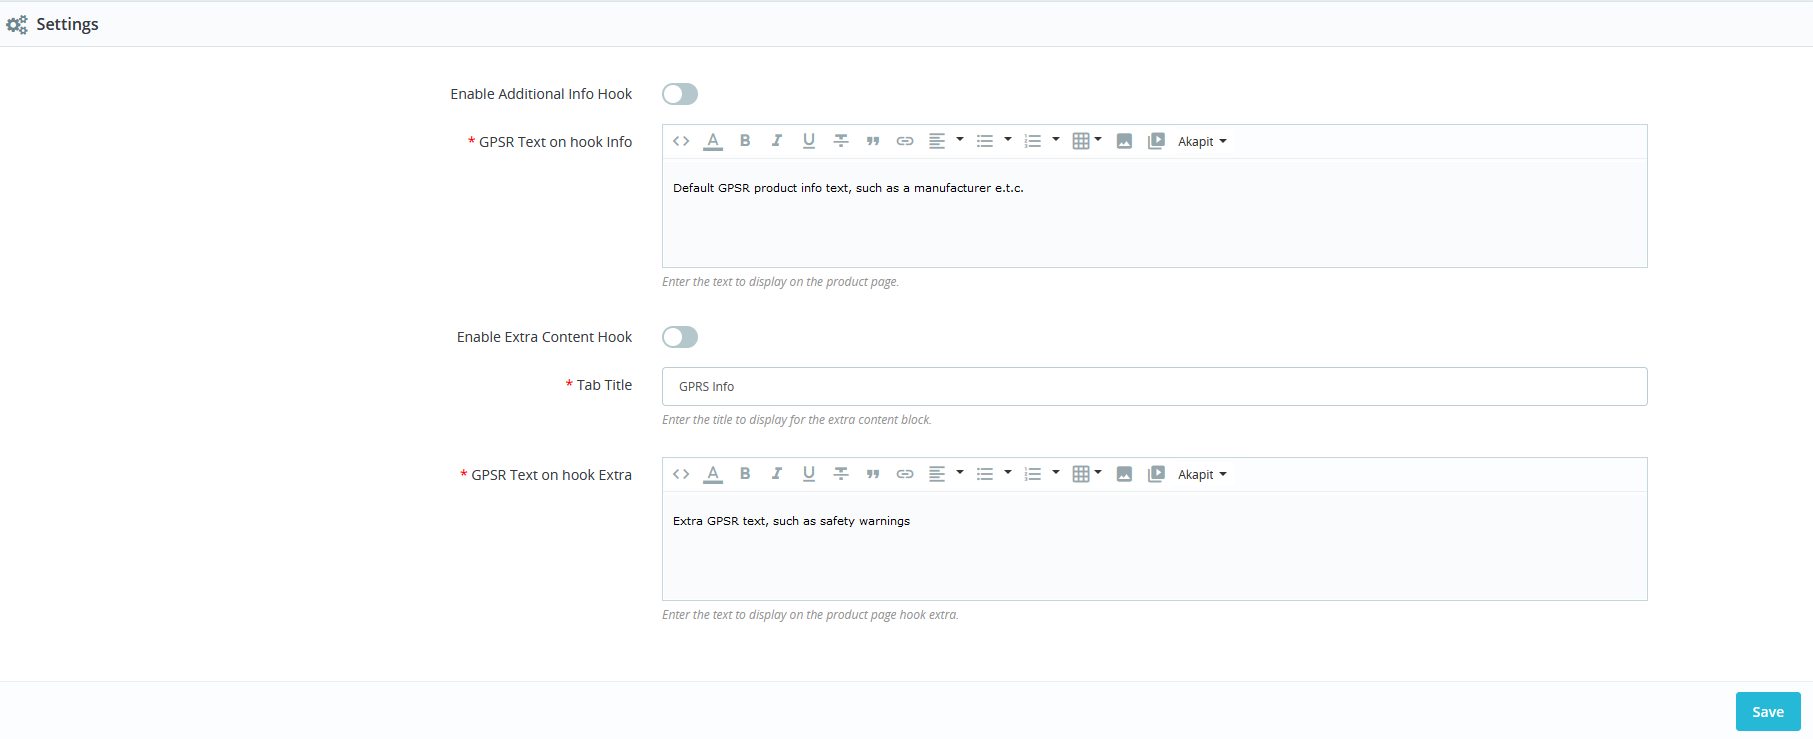Insert media in the hook Info editor
The image size is (1813, 739).
[x=1156, y=141]
